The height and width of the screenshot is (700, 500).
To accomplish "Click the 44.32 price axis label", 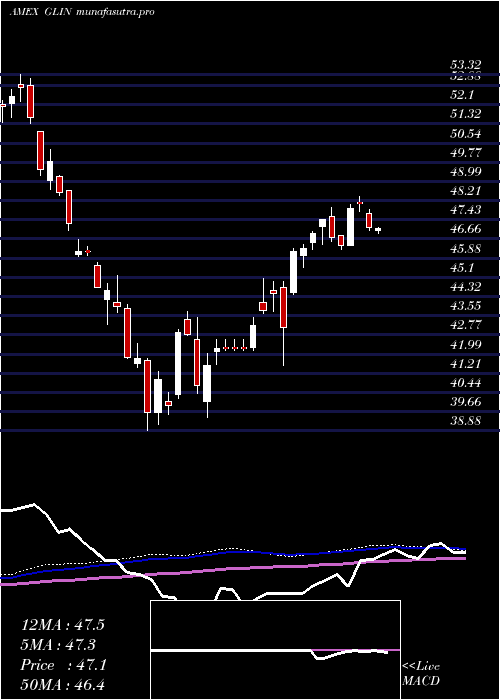I will click(x=465, y=287).
